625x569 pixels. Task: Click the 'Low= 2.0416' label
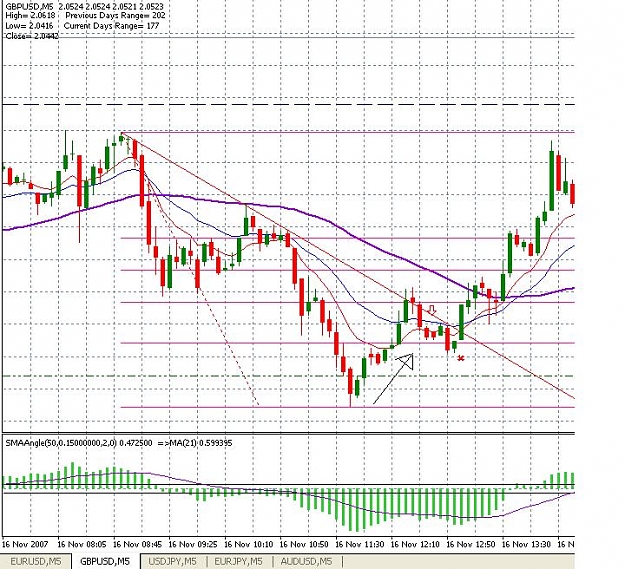click(x=29, y=26)
